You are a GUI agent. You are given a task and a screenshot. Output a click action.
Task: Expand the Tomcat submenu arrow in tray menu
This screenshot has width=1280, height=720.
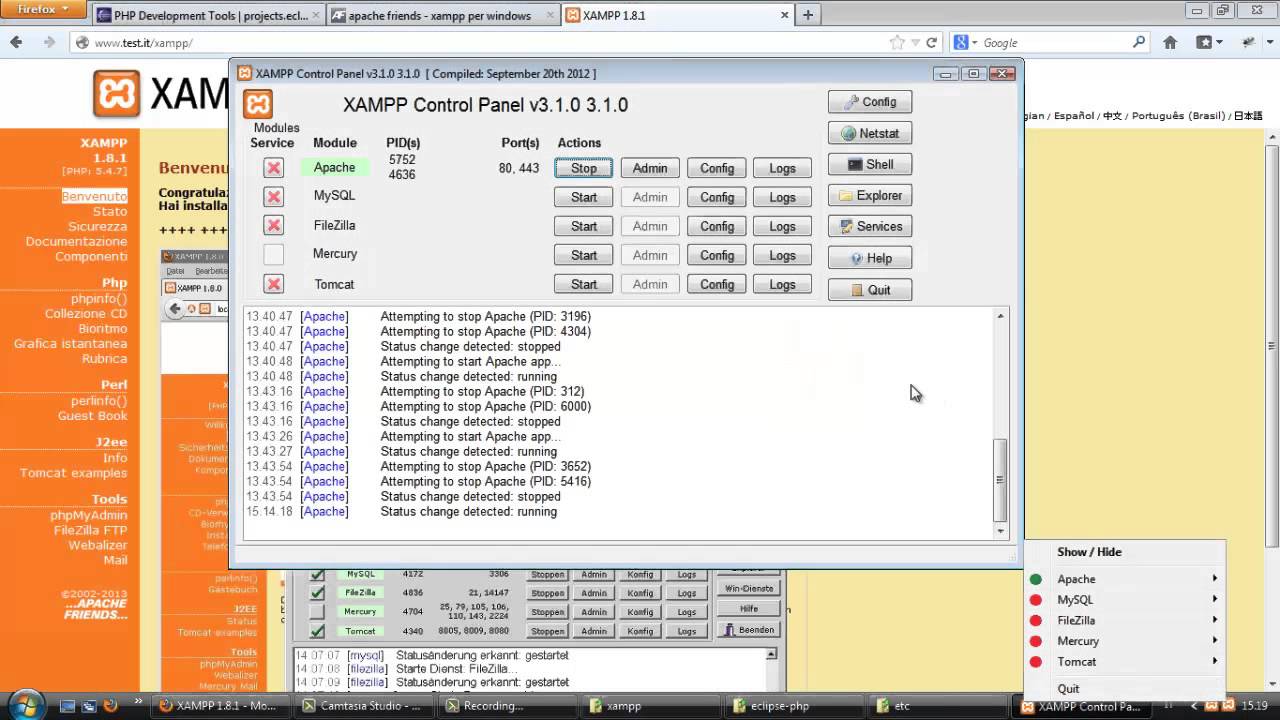point(1215,662)
